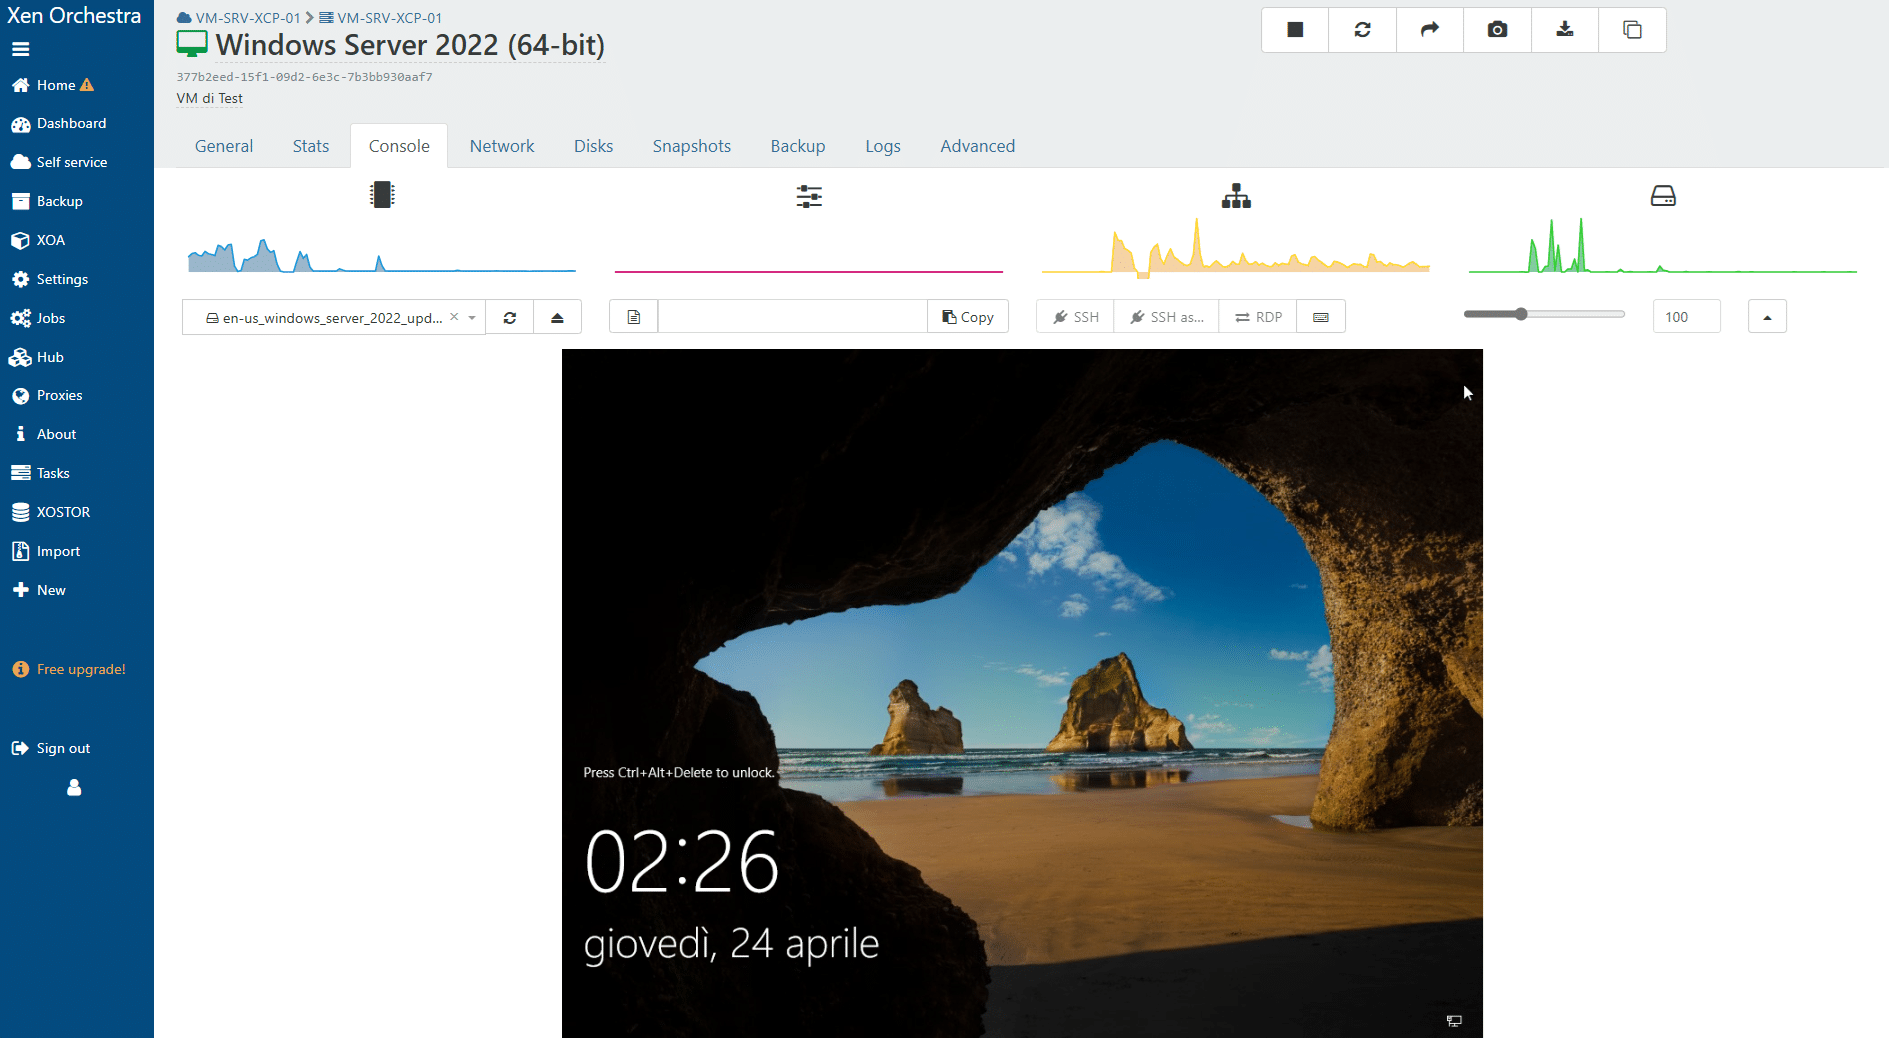Open the About page
Screen dimensions: 1889x1038
click(x=44, y=434)
